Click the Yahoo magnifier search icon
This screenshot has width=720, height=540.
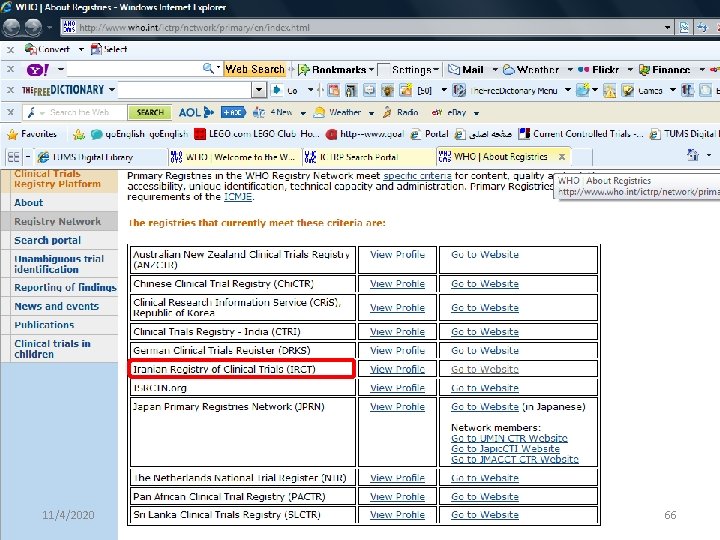click(208, 69)
